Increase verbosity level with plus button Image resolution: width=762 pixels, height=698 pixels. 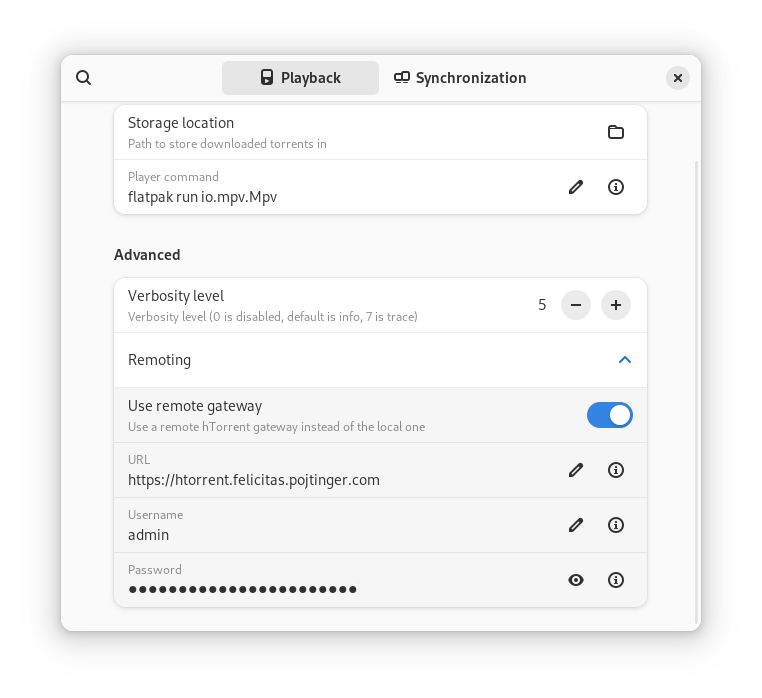click(616, 305)
